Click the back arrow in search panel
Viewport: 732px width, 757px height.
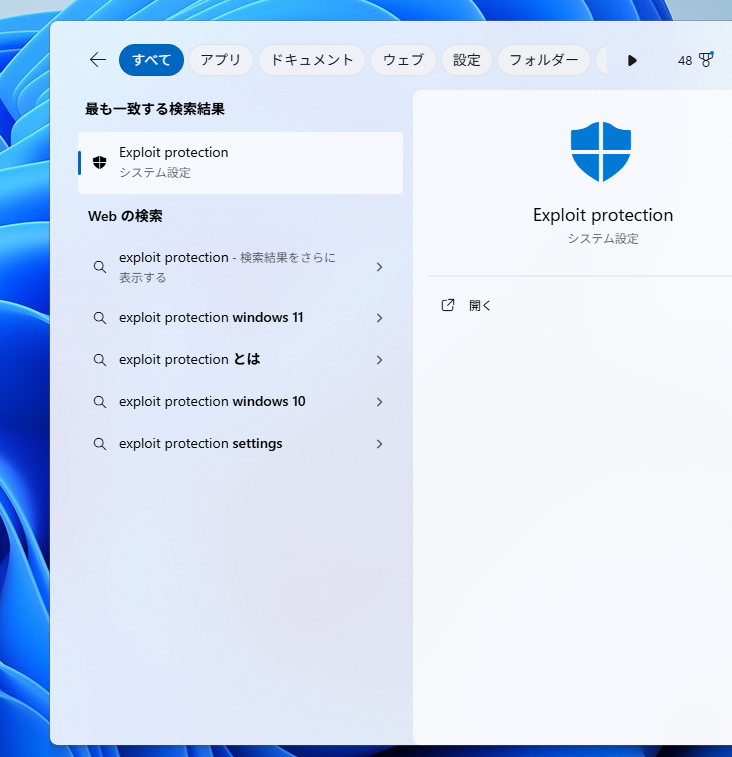pyautogui.click(x=97, y=60)
